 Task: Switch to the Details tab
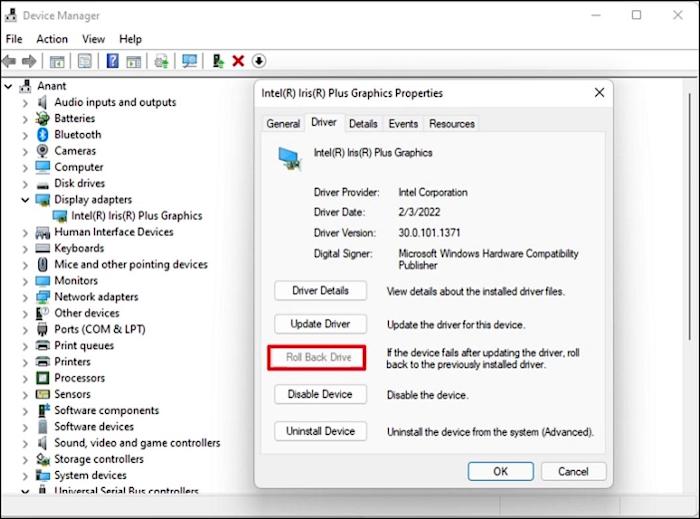(x=363, y=124)
